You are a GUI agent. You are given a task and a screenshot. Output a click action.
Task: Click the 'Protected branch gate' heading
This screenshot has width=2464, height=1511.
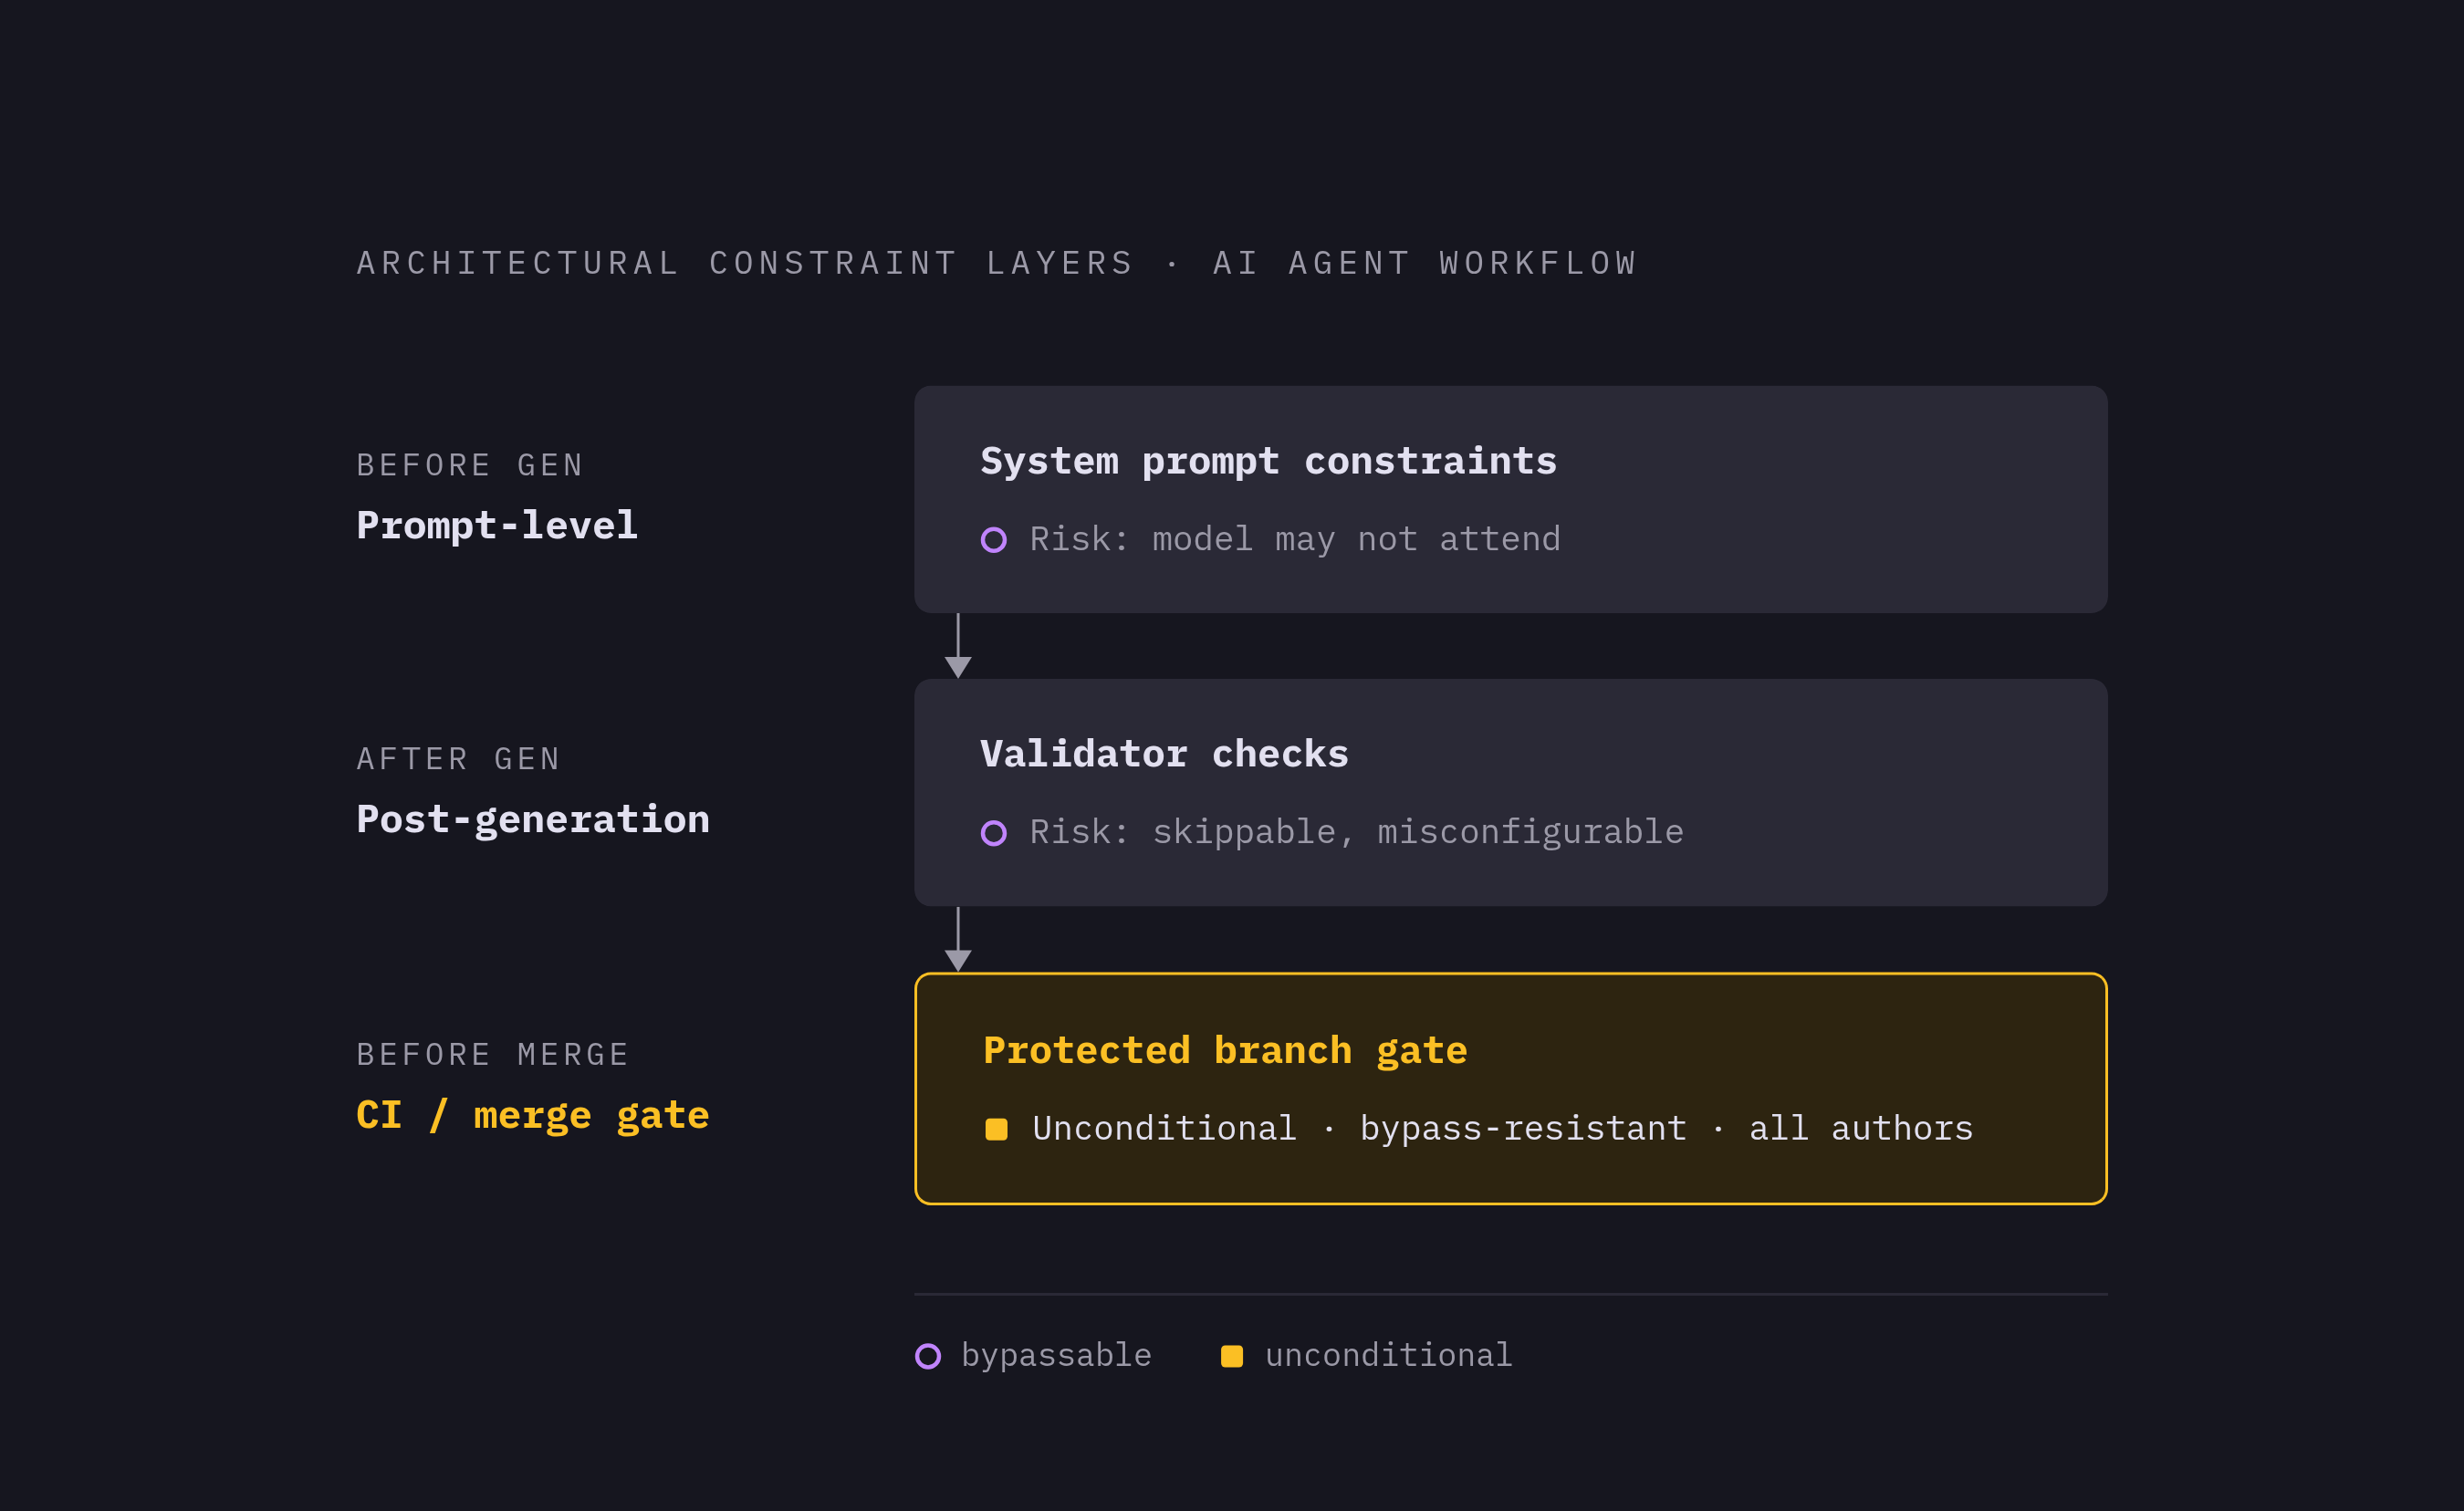coord(1225,1051)
